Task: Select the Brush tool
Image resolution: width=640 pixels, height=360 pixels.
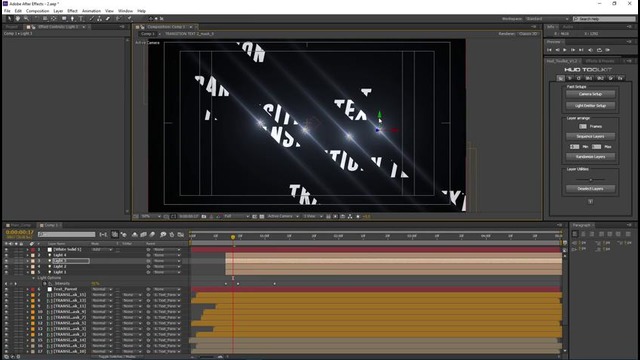Action: [x=91, y=18]
